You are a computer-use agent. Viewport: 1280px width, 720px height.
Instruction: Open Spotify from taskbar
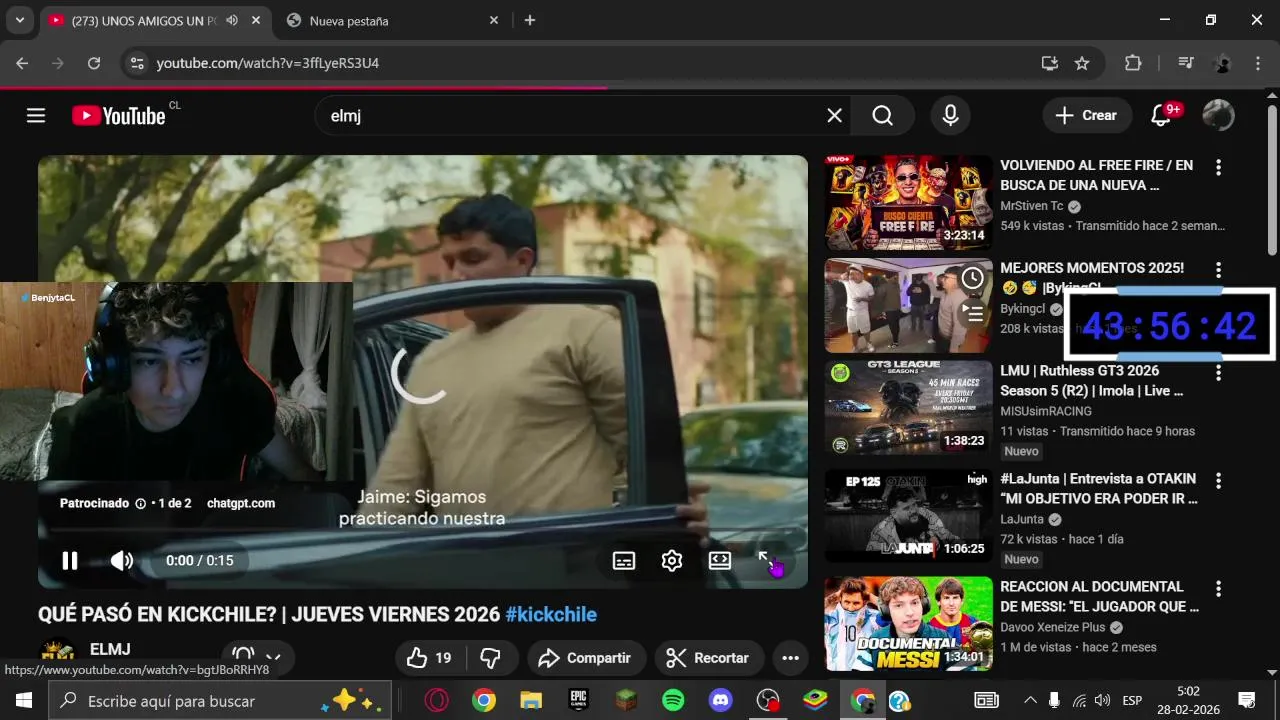tap(673, 701)
